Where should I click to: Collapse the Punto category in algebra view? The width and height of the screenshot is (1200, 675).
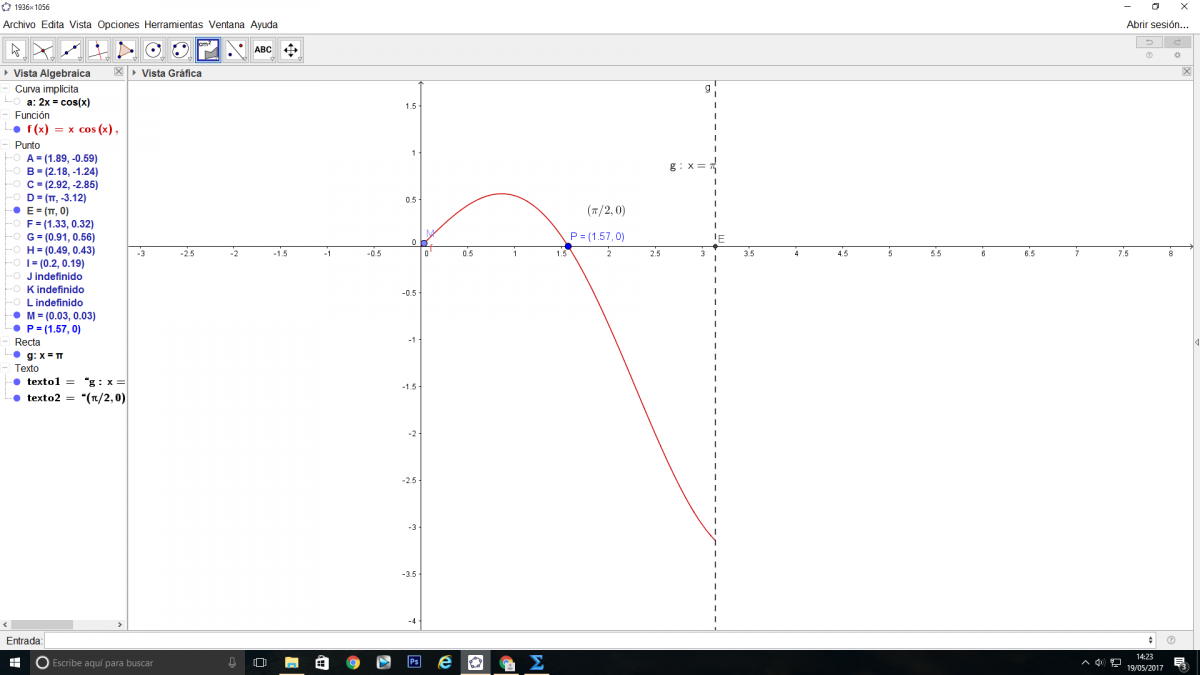tap(6, 145)
